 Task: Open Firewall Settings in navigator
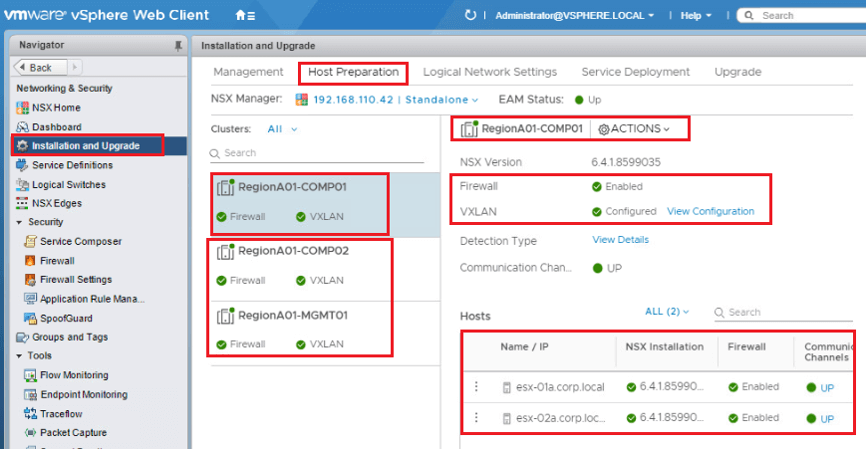[x=76, y=279]
